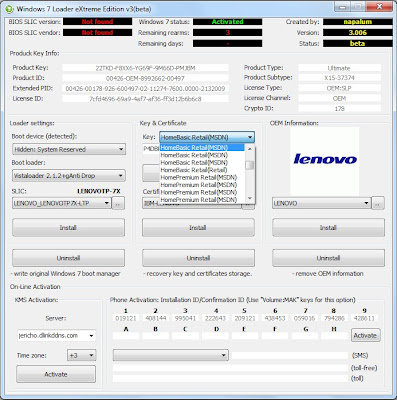Click the green Activated status text

click(228, 22)
